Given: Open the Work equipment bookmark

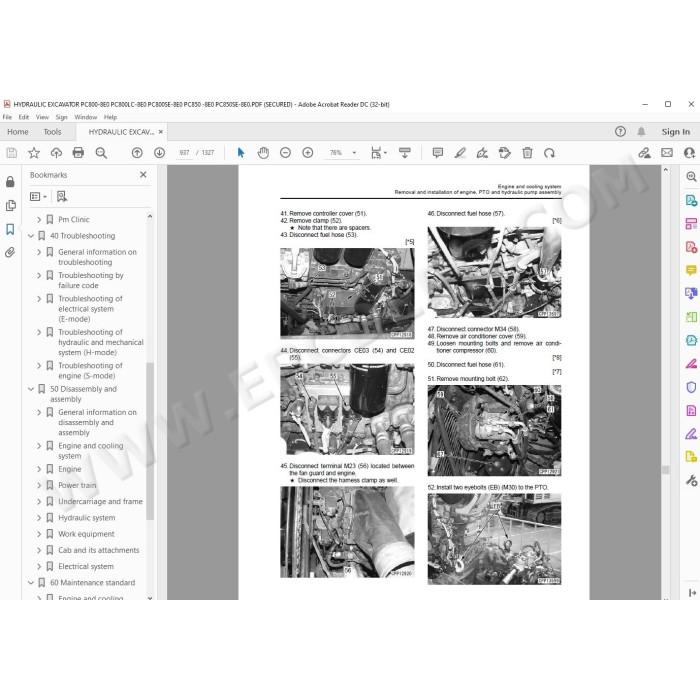Looking at the screenshot, I should (86, 534).
